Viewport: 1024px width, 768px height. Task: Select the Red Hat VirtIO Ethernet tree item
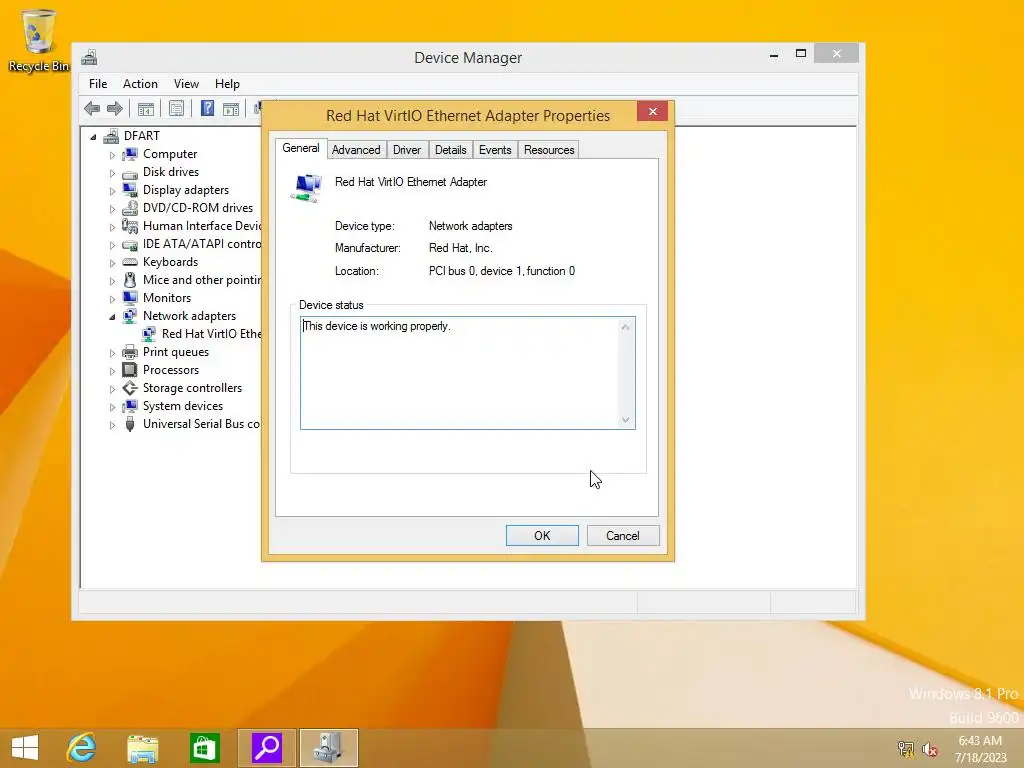pyautogui.click(x=212, y=334)
